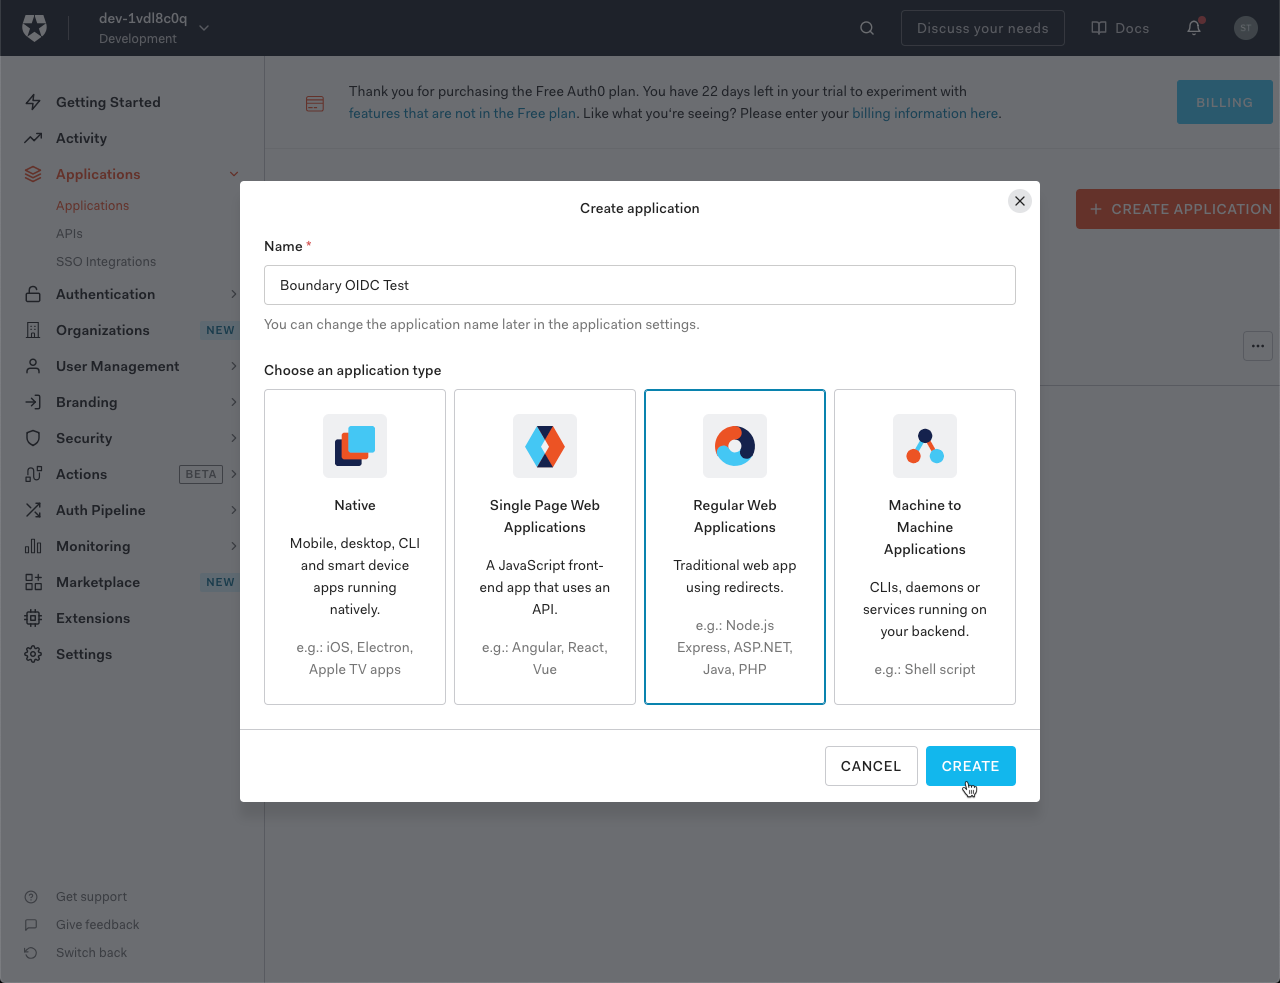Open the three-dot more options button

[x=1258, y=346]
